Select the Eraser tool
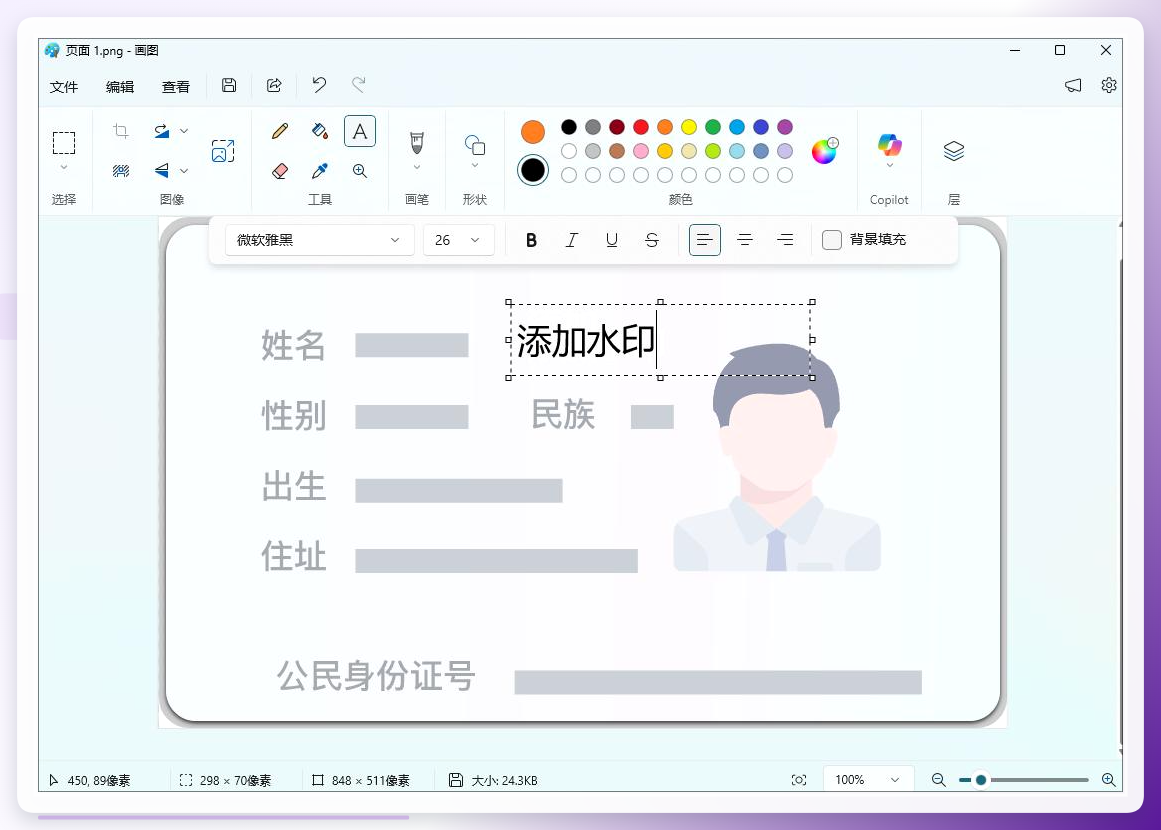Viewport: 1161px width, 830px height. (x=280, y=171)
